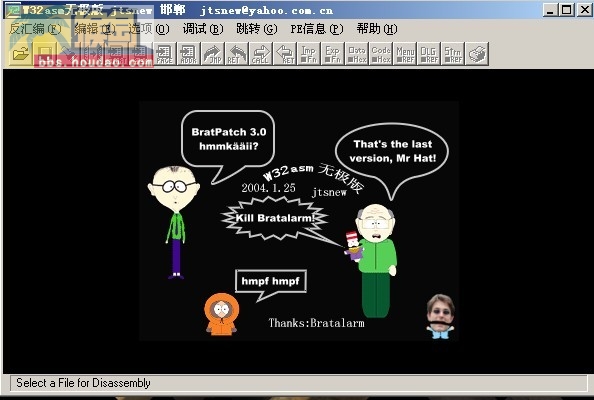Open the PE信息(P) menu

coord(317,29)
